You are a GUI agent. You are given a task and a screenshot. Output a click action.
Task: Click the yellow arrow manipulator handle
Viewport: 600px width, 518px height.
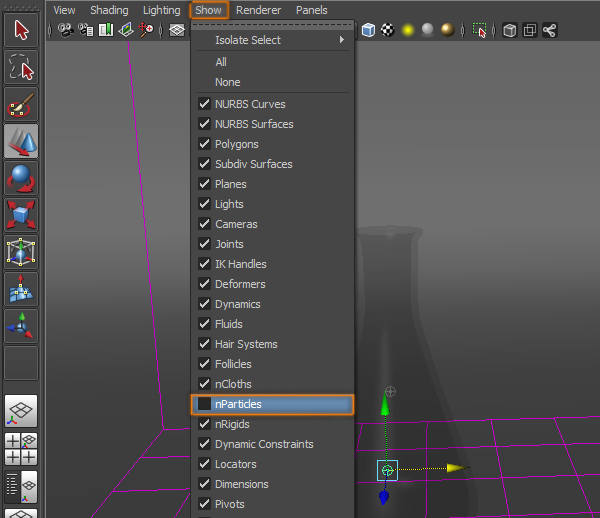(456, 468)
